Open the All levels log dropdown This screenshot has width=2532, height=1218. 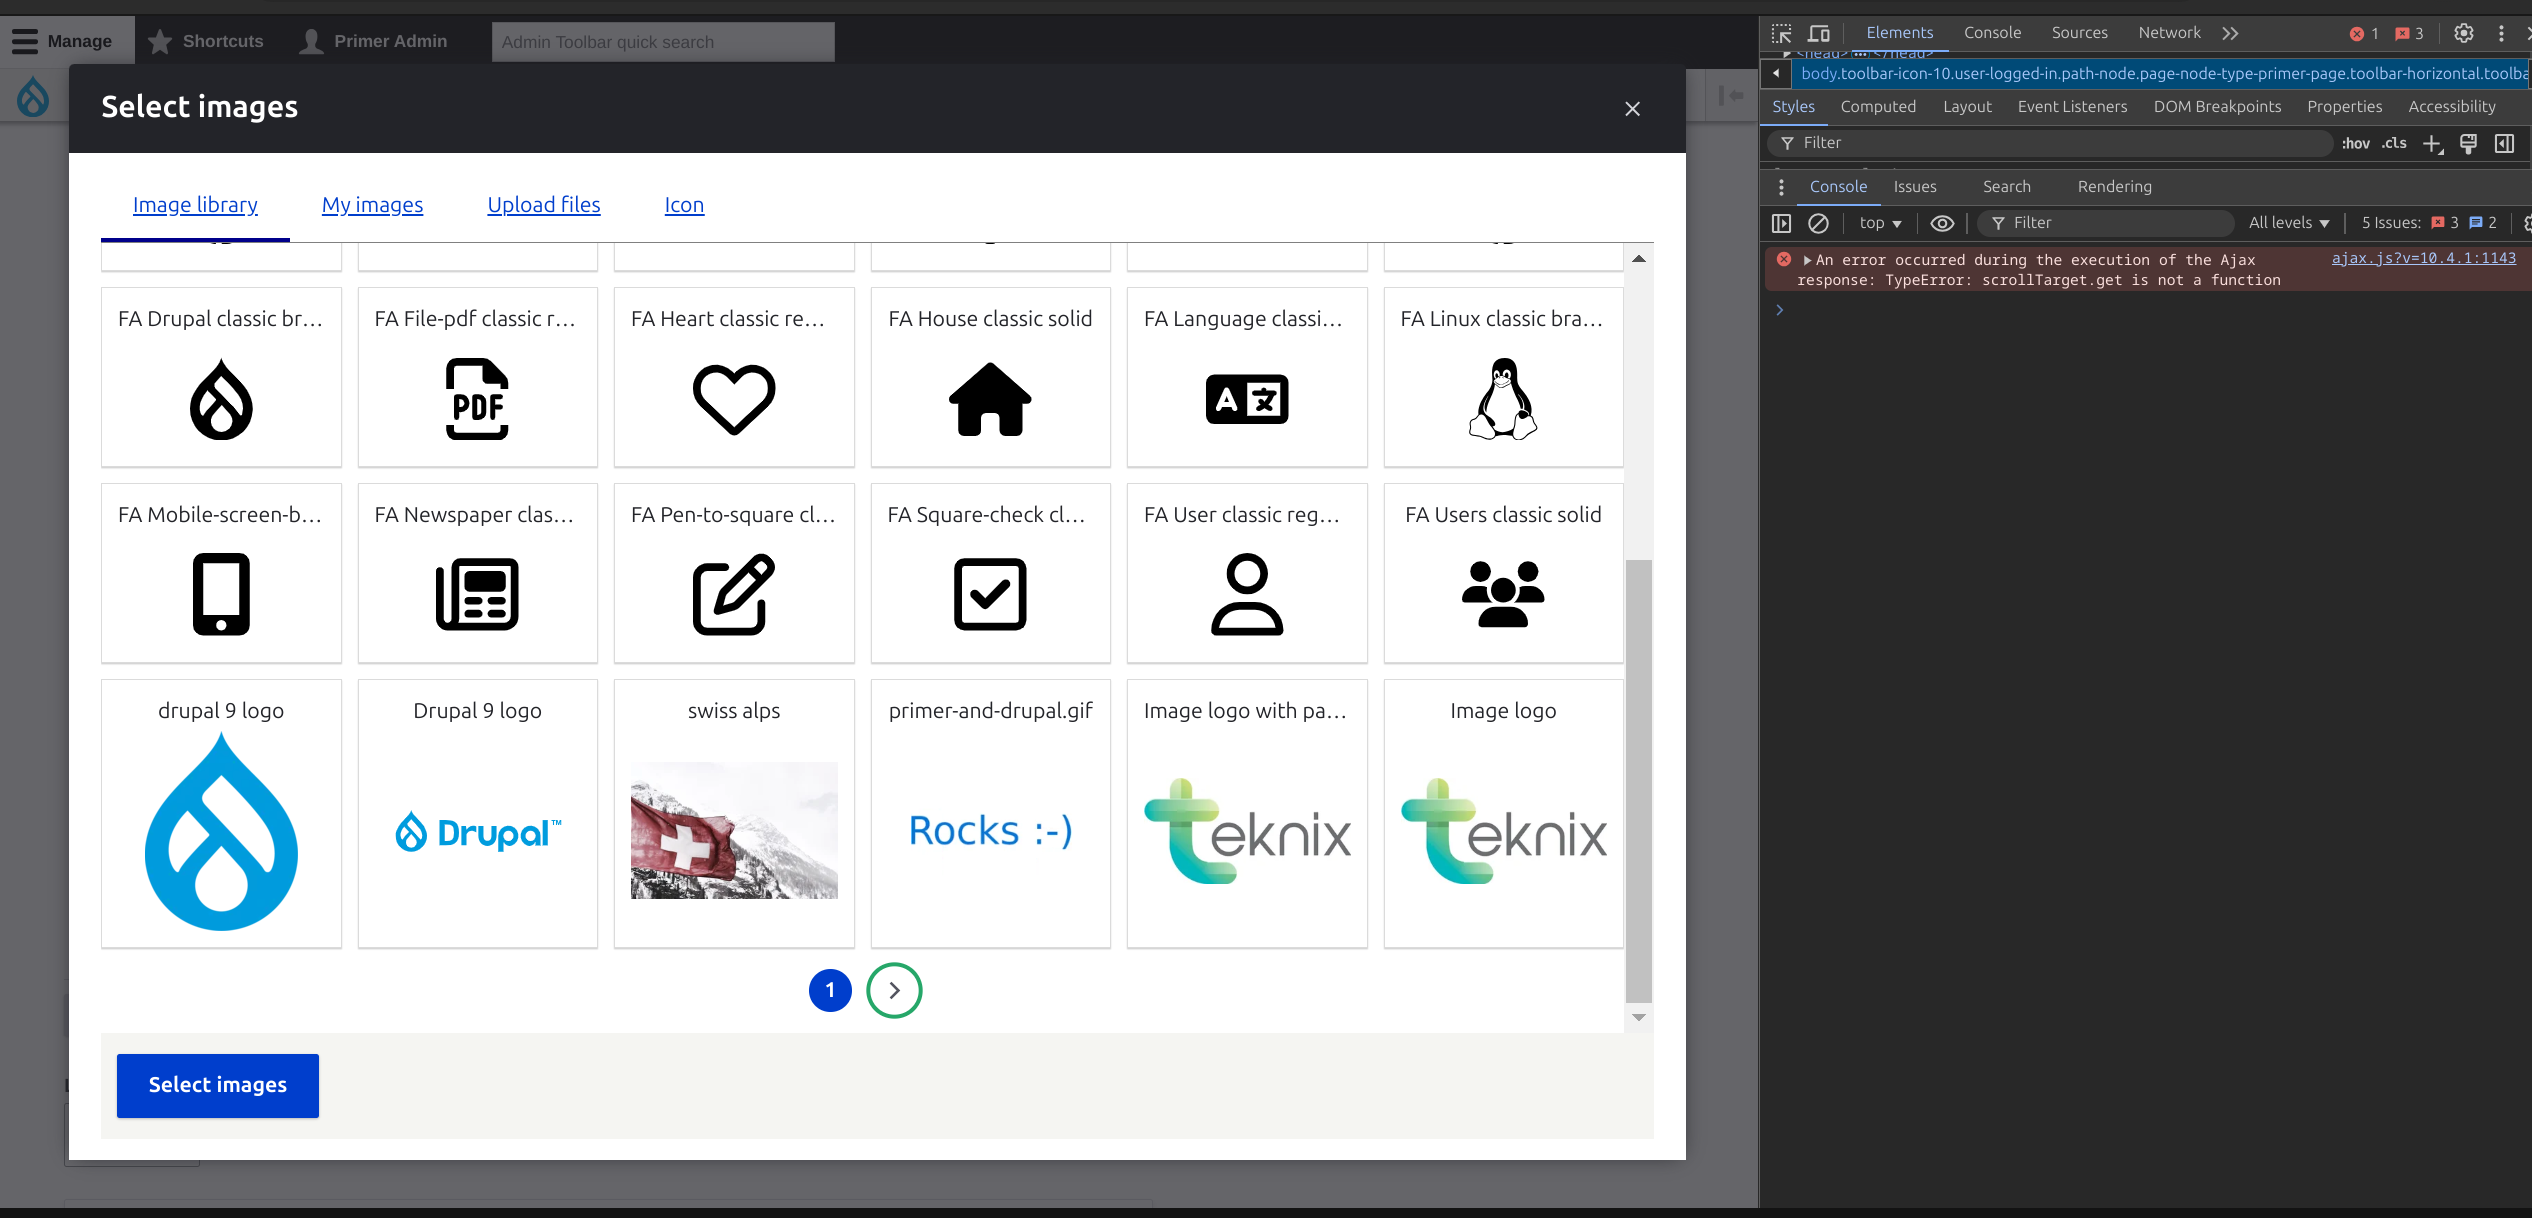2288,223
